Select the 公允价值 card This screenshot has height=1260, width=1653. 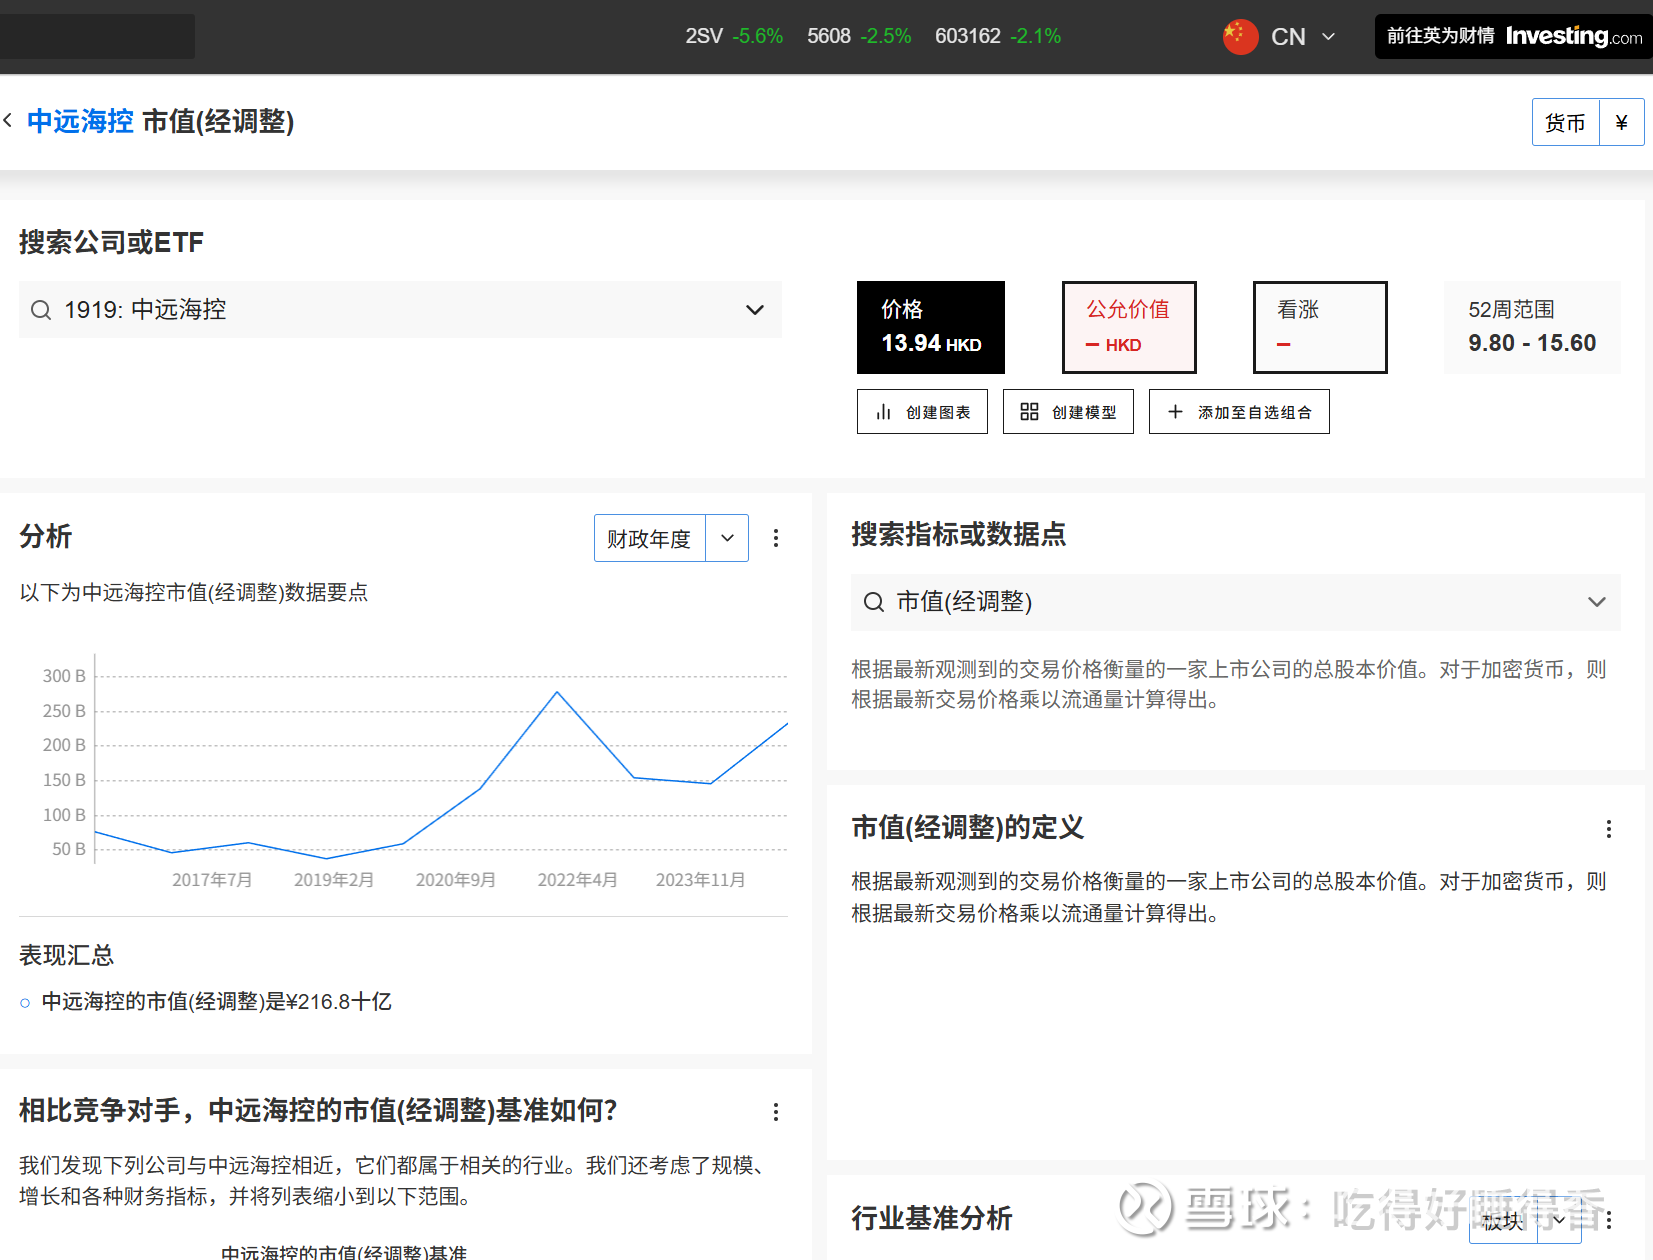click(1128, 327)
